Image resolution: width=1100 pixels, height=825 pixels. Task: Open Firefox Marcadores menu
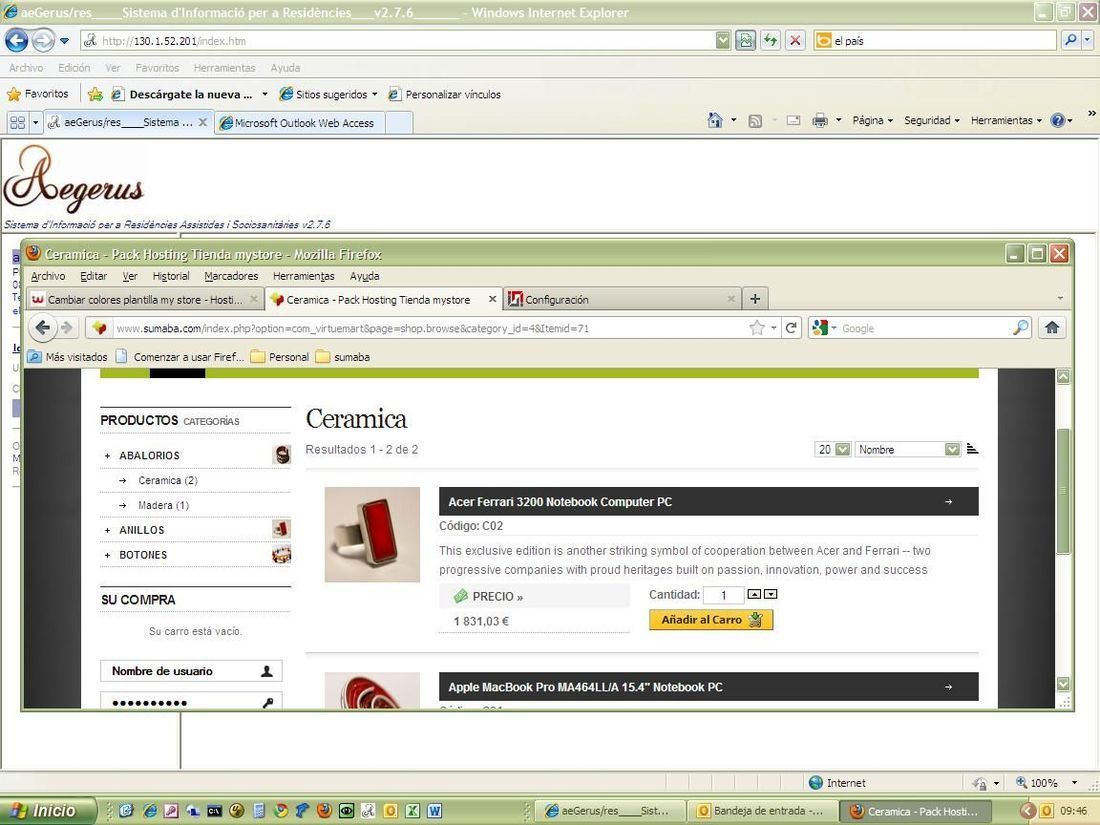(x=231, y=276)
